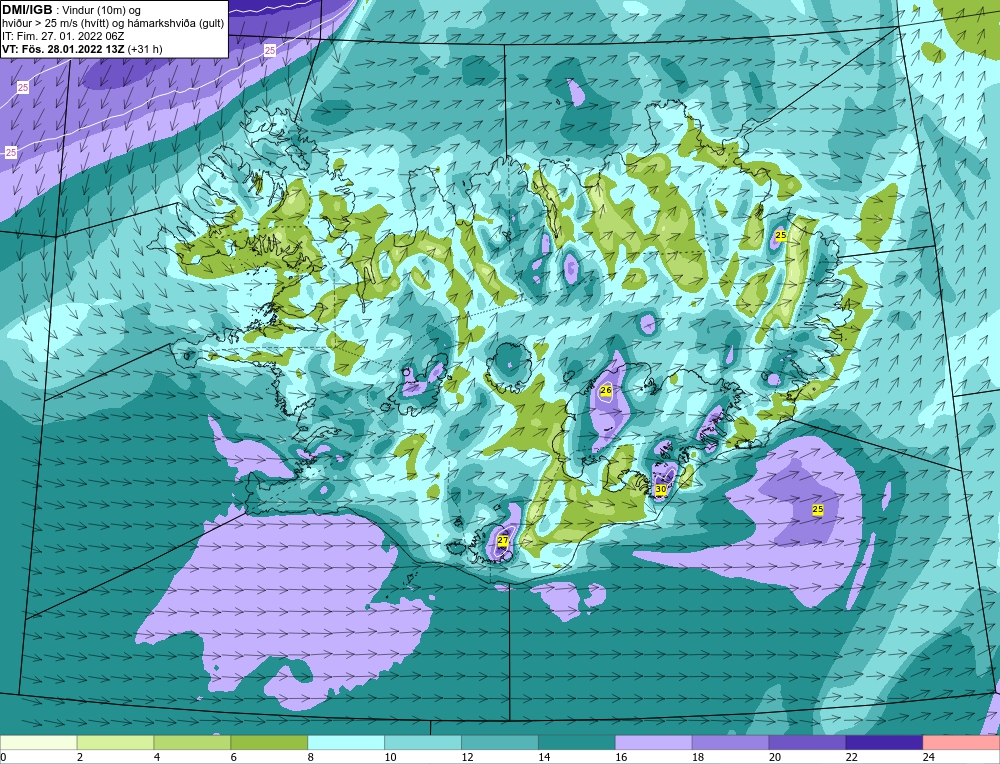
Task: Select the yellow 27 gust label
Action: tap(503, 540)
